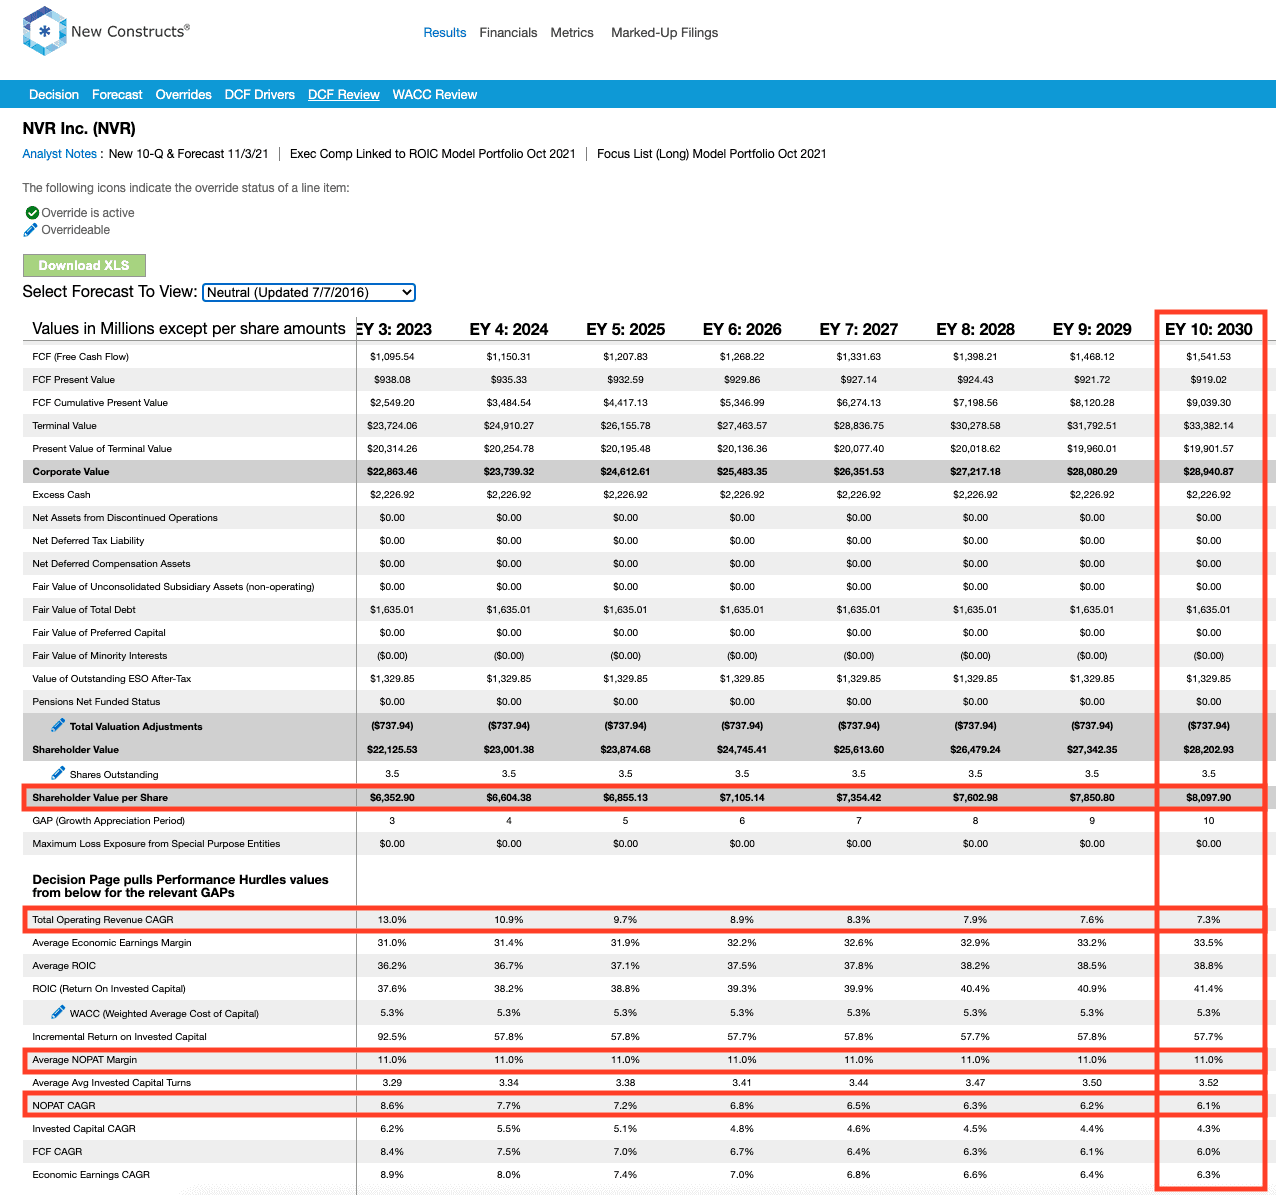The image size is (1276, 1195).
Task: Click the New Constructs hexagon logo
Action: [x=44, y=31]
